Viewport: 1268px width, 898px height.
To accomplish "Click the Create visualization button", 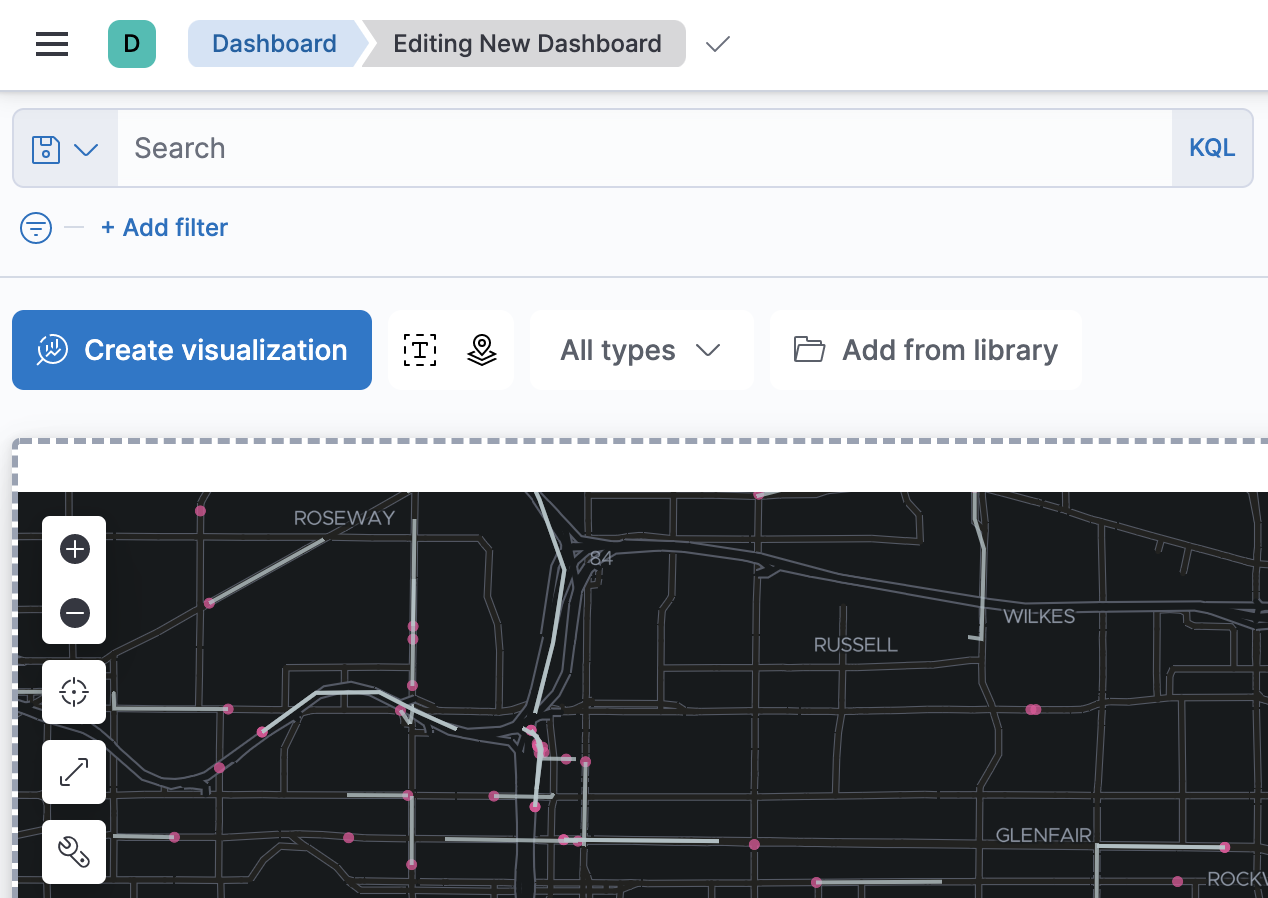I will pos(191,350).
